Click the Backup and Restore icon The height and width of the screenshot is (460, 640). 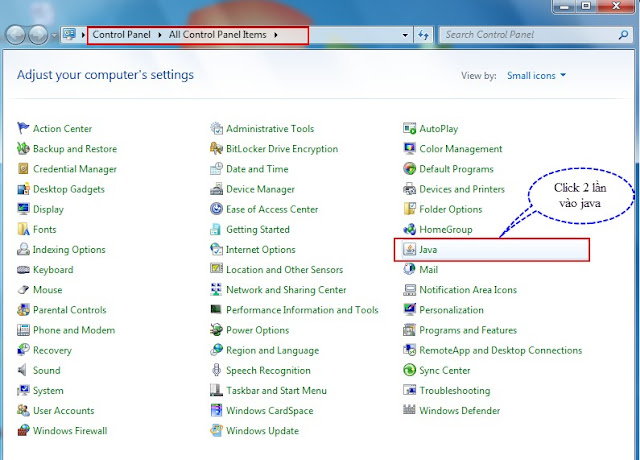pyautogui.click(x=23, y=149)
